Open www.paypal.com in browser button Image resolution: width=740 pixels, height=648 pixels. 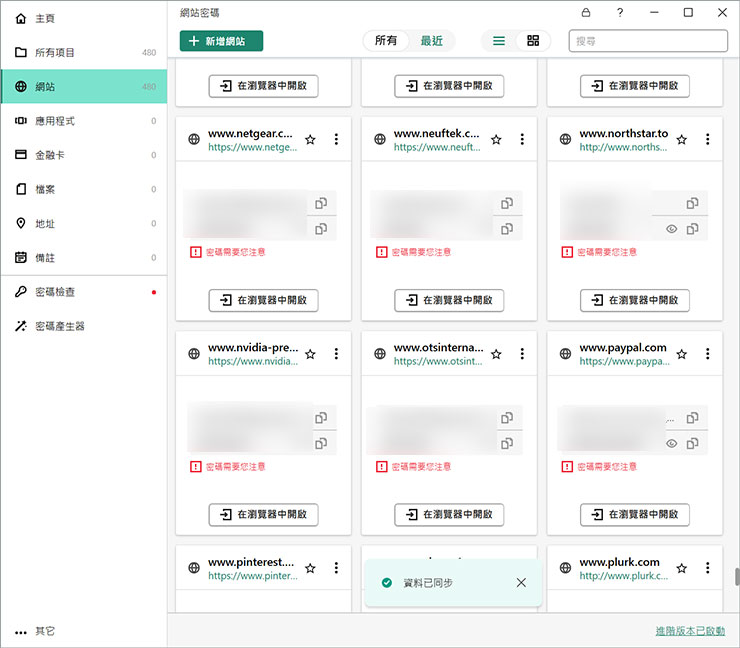[x=635, y=514]
